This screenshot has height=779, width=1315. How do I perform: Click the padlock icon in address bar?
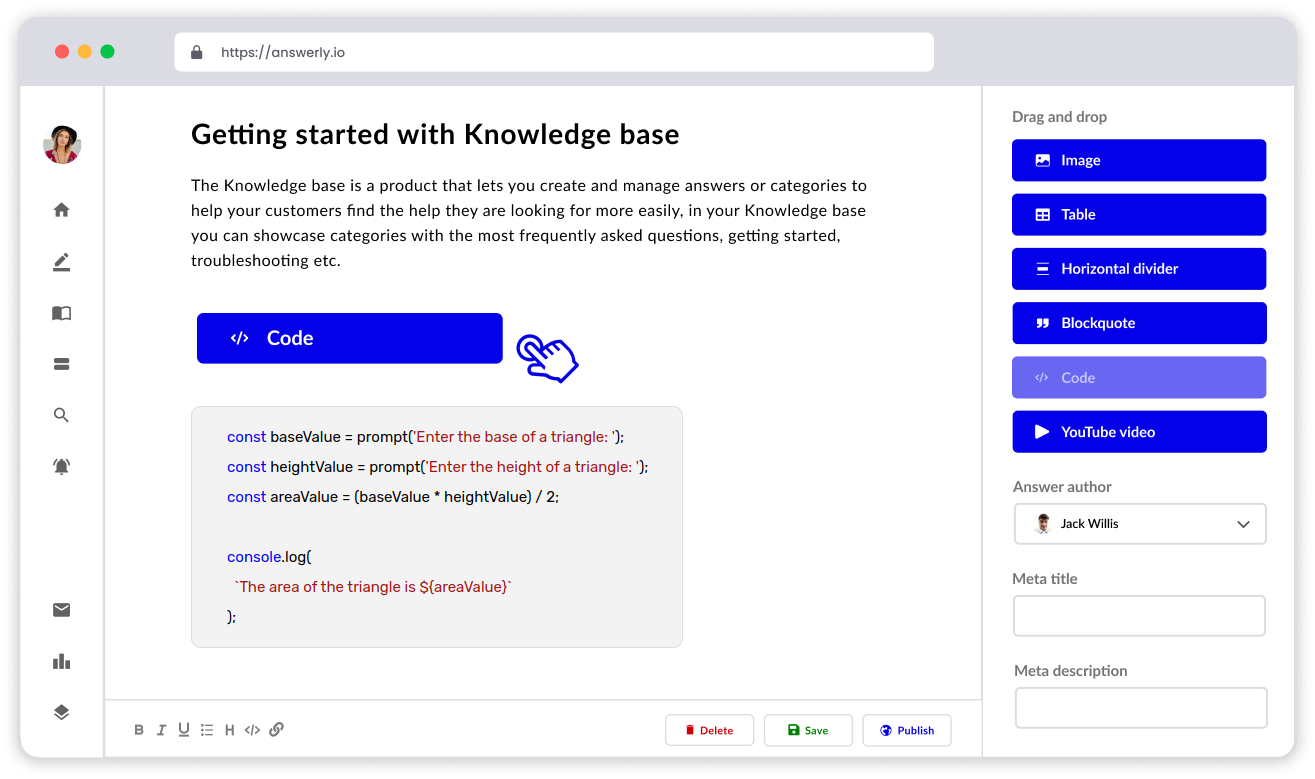pos(197,52)
